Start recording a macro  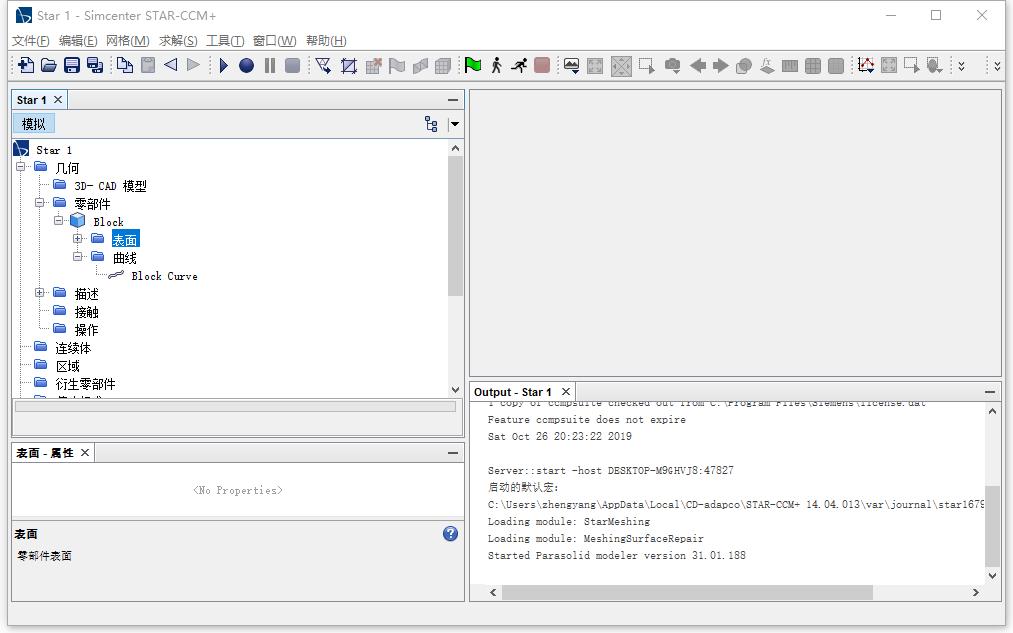(246, 65)
